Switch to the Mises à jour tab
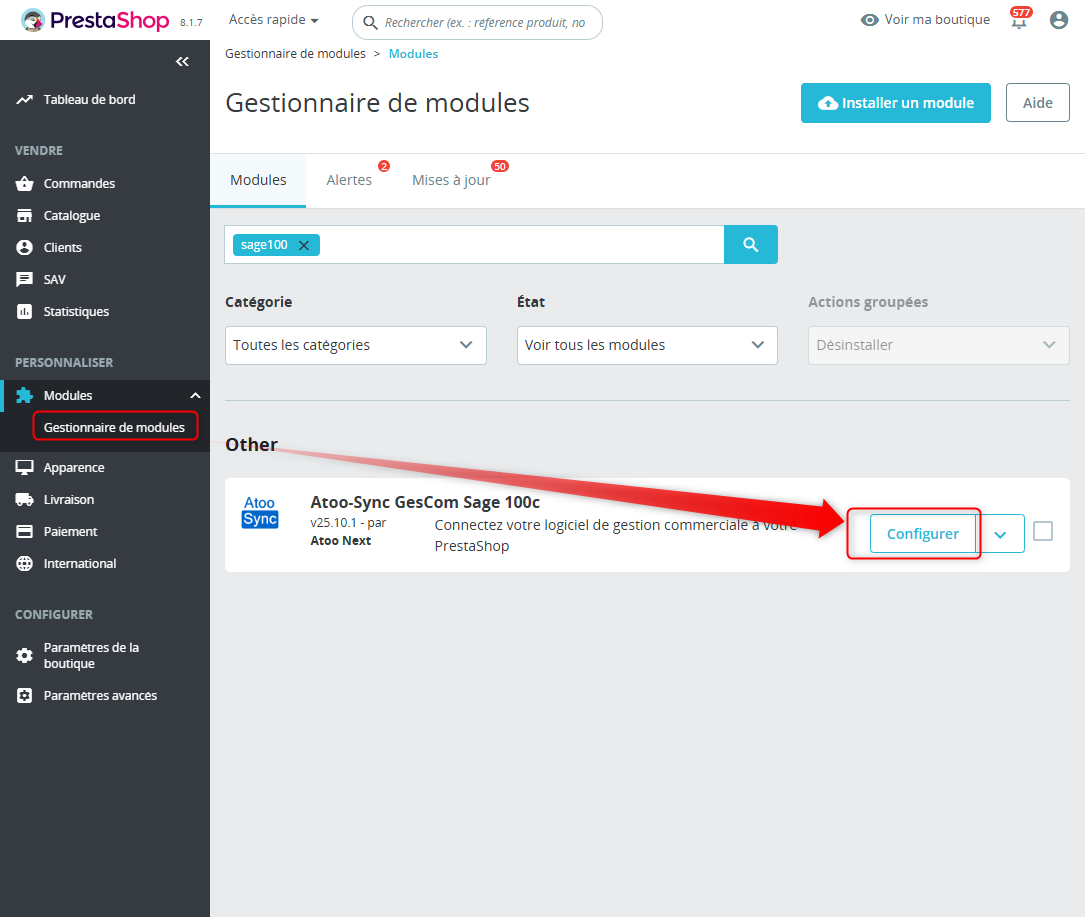This screenshot has height=917, width=1085. point(451,180)
